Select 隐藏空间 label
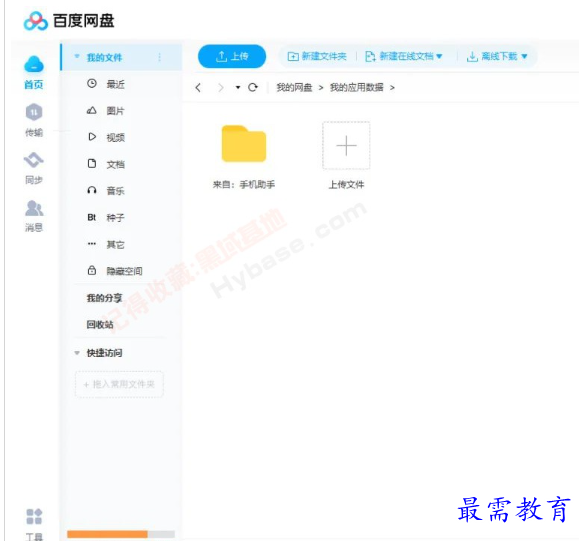The width and height of the screenshot is (579, 541). (124, 271)
